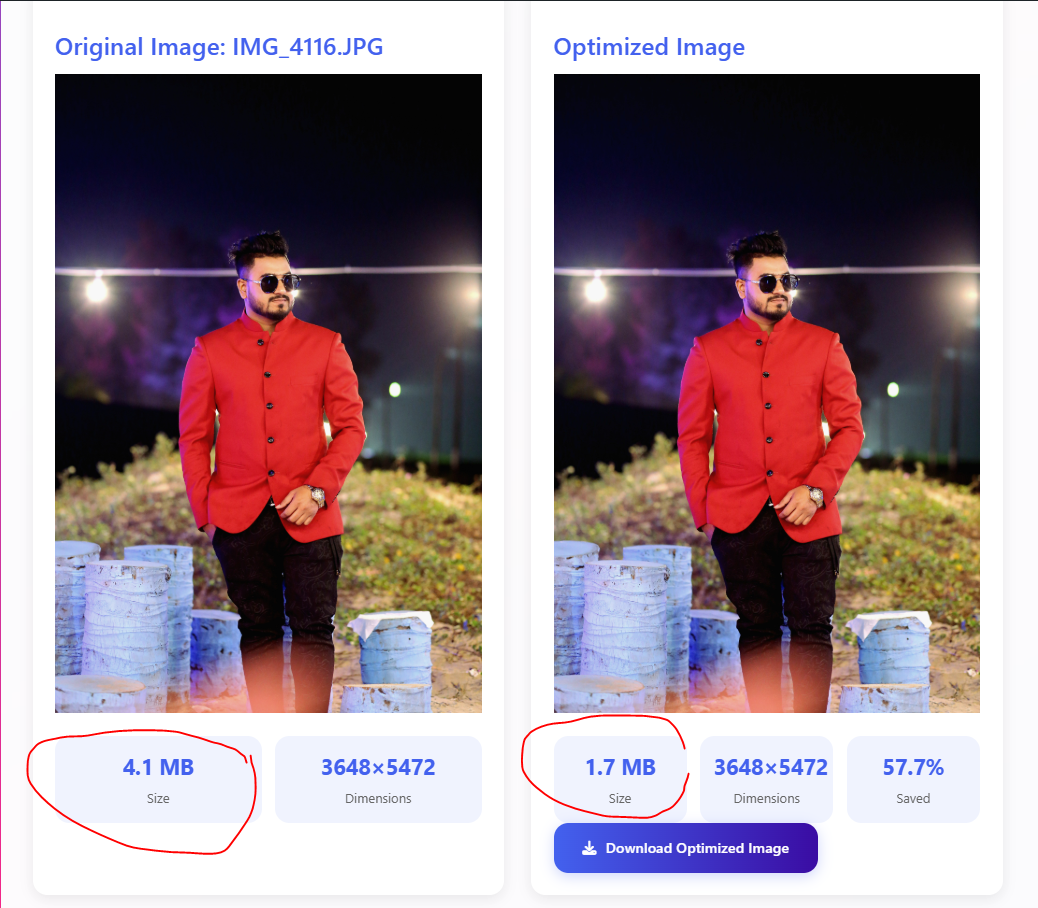
Task: Click the 57.7% Saved stat card
Action: pyautogui.click(x=912, y=779)
